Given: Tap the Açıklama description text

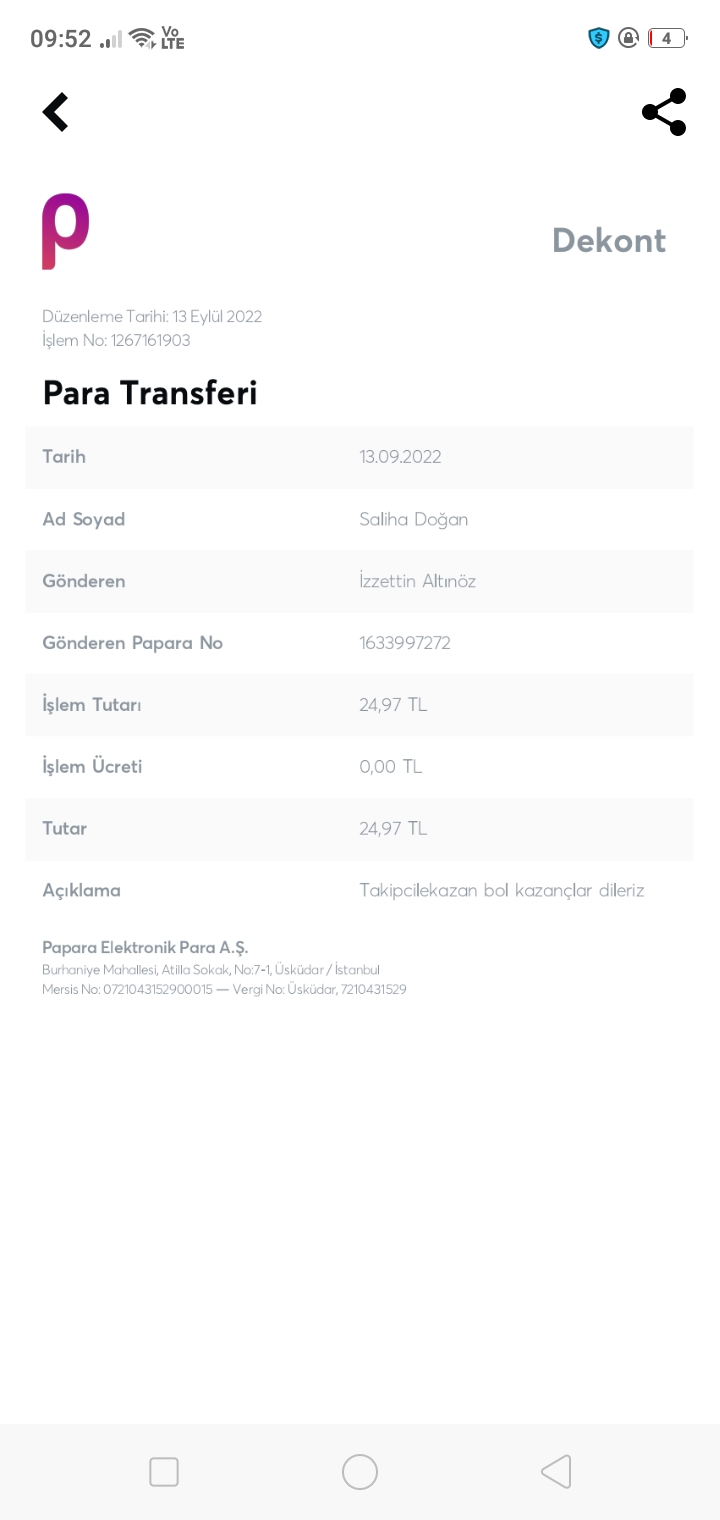Looking at the screenshot, I should click(x=502, y=890).
